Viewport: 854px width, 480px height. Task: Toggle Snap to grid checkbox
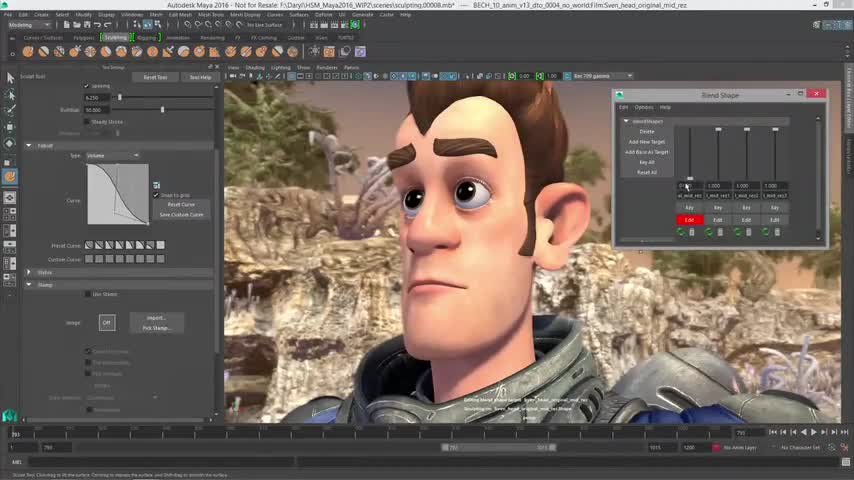[x=156, y=195]
